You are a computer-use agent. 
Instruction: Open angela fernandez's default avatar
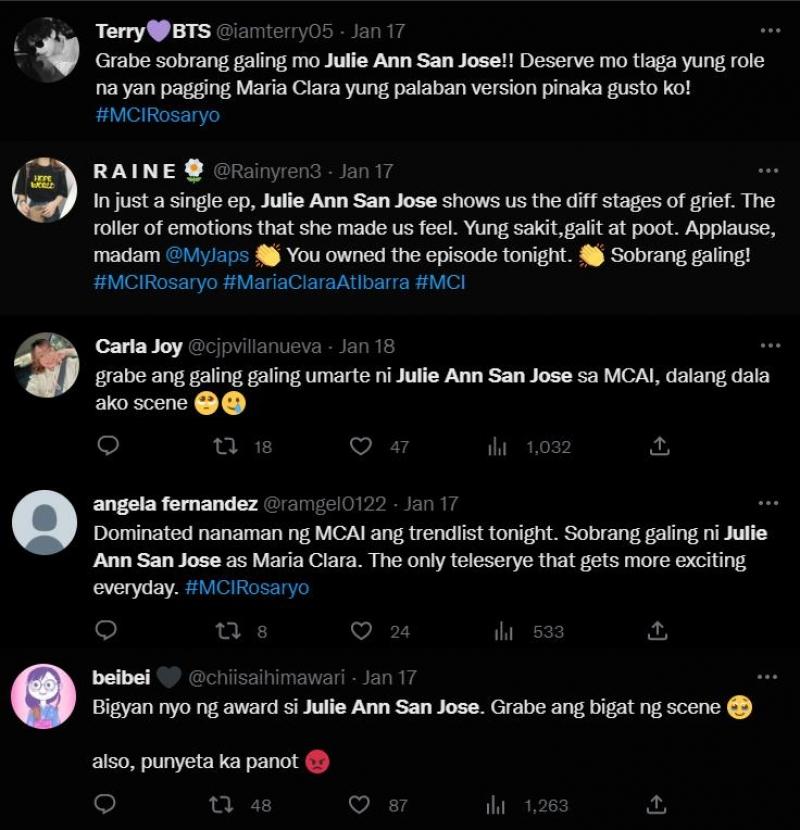coord(44,522)
